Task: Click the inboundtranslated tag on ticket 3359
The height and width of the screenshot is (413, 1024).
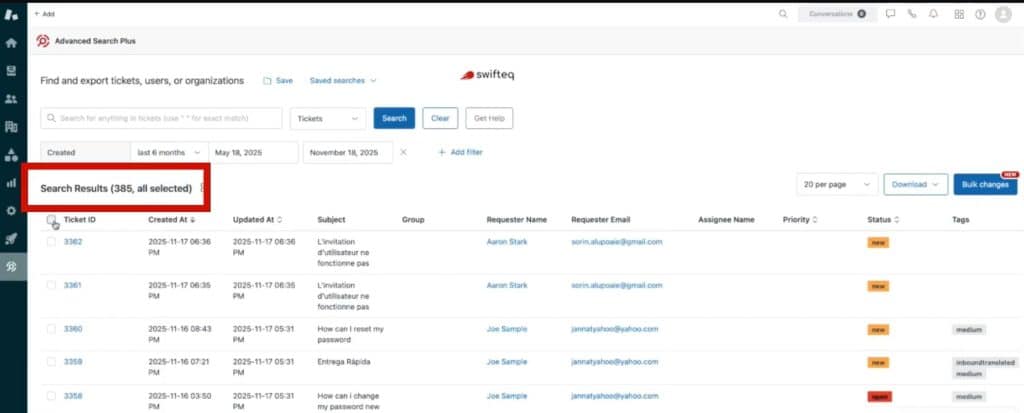Action: coord(985,362)
